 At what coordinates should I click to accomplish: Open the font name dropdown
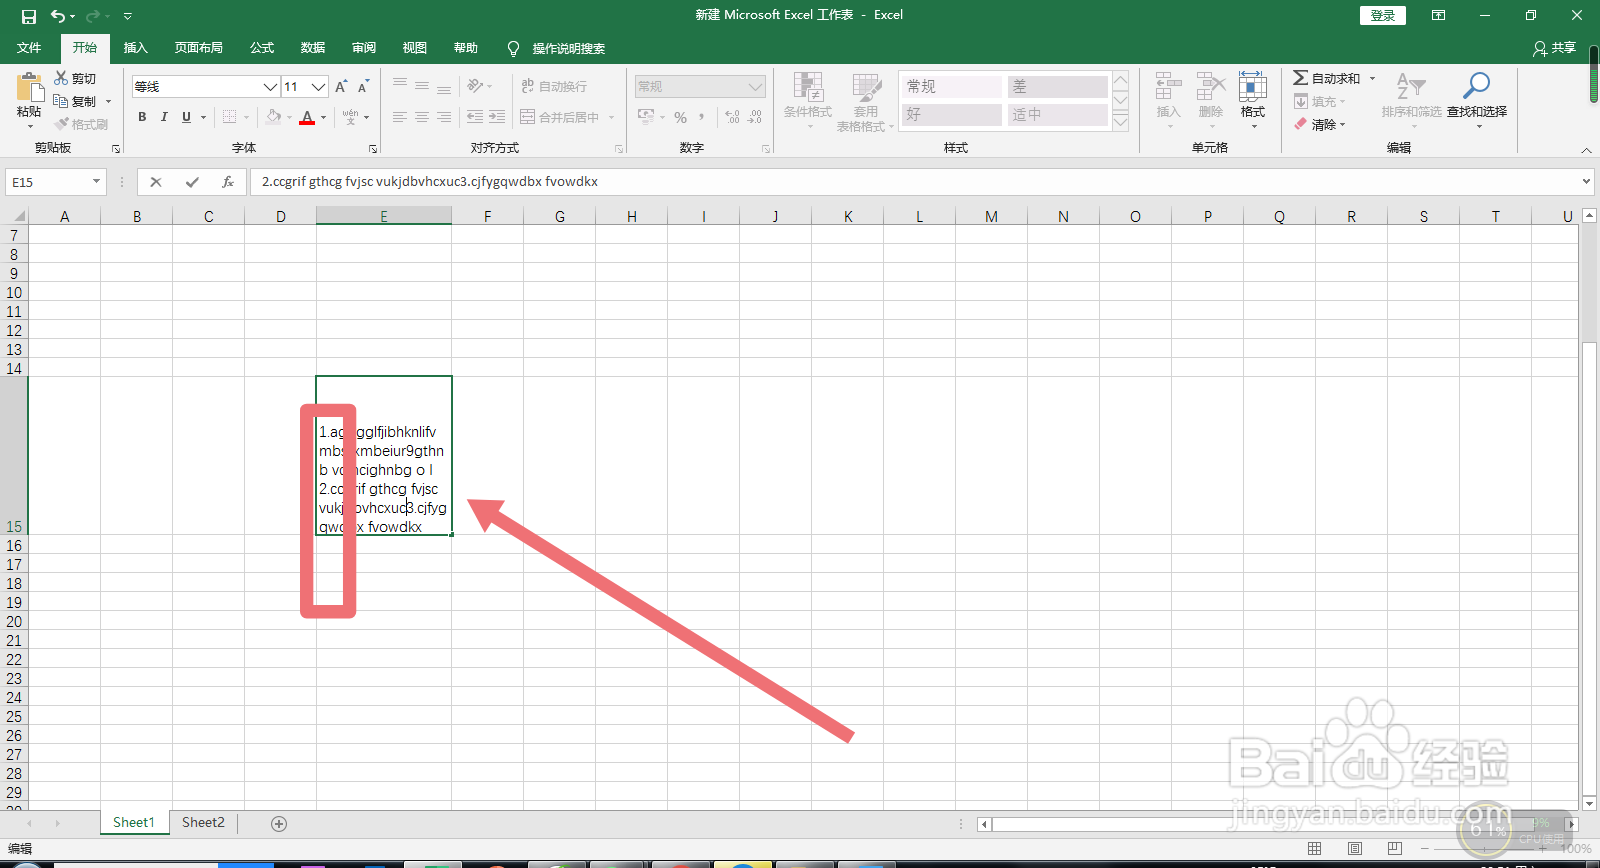(x=269, y=87)
